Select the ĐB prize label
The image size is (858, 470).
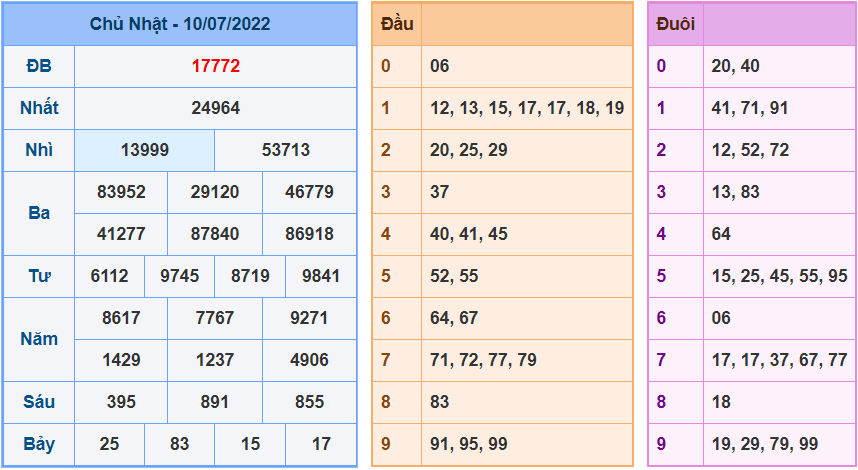point(39,66)
